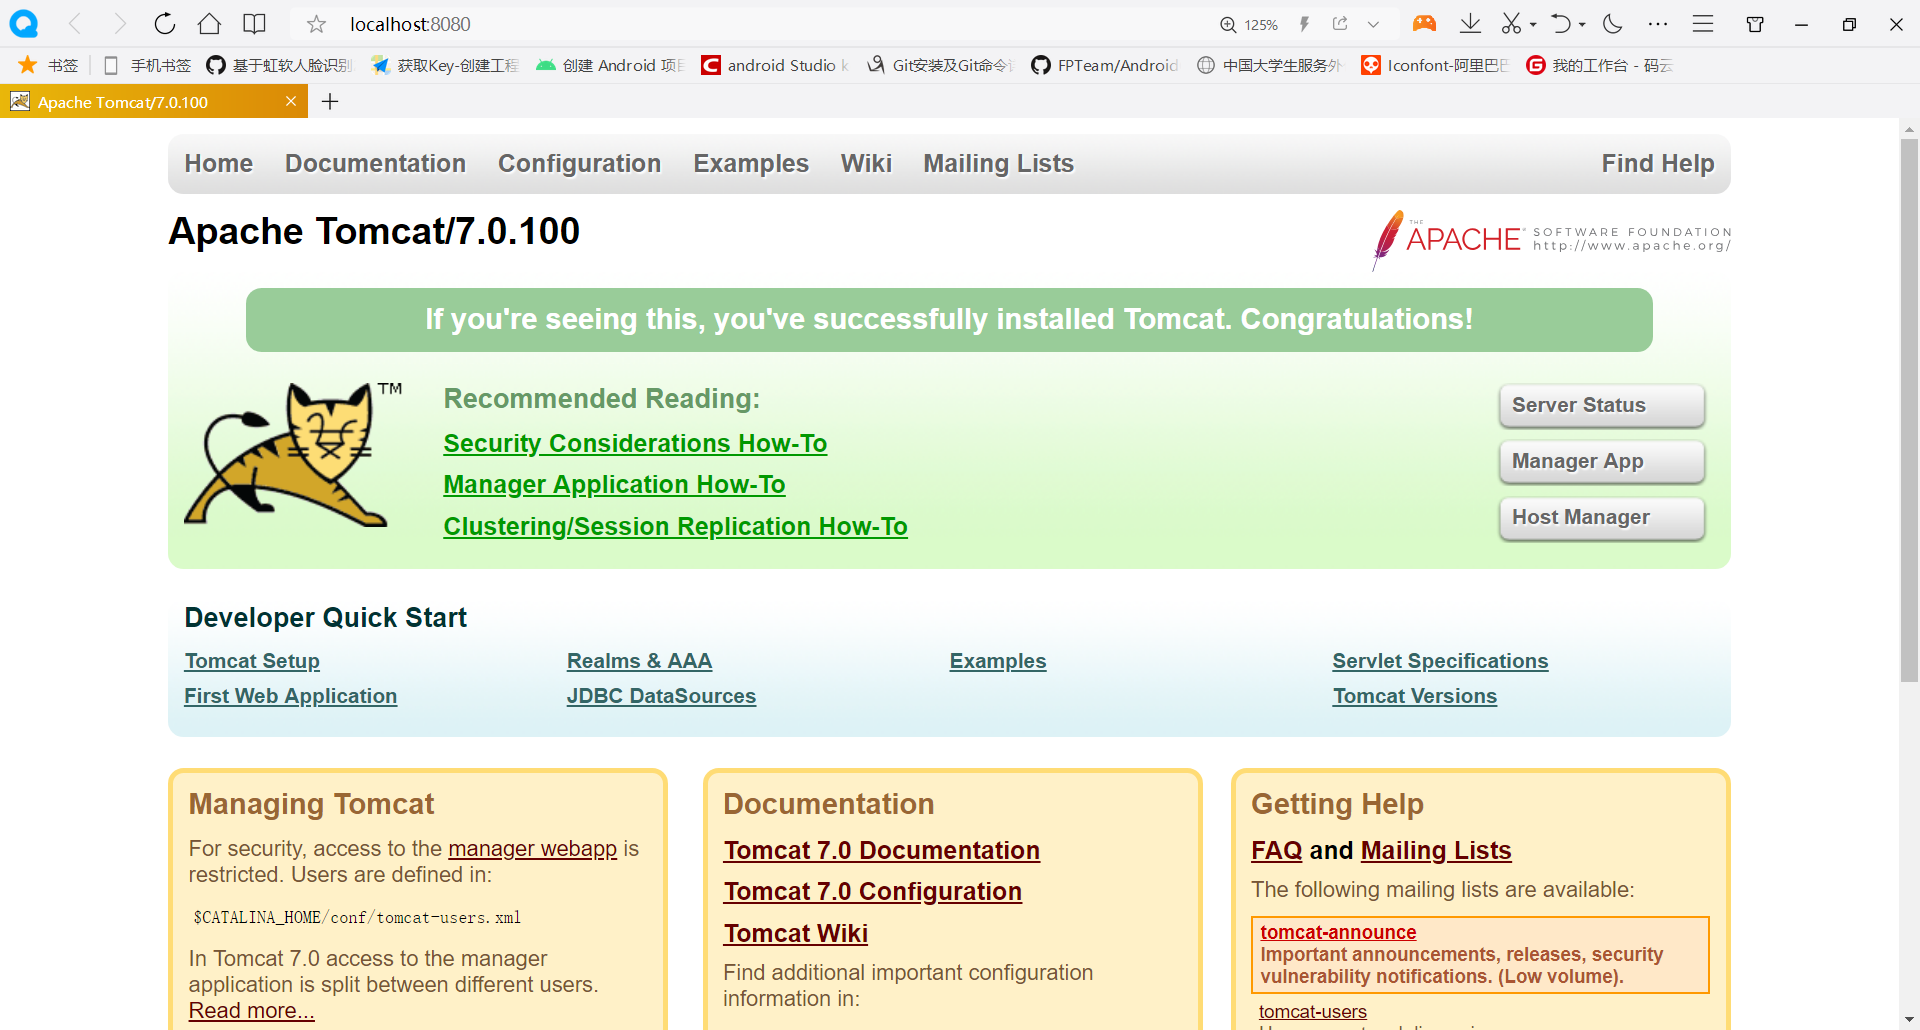Click the Host Manager button
The image size is (1920, 1030).
coord(1602,517)
